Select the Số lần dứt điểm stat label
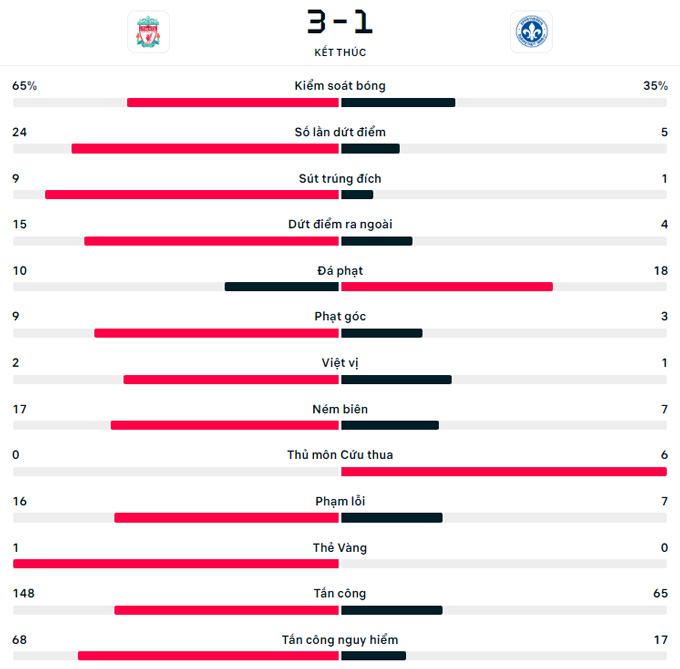The width and height of the screenshot is (680, 669). [x=340, y=132]
